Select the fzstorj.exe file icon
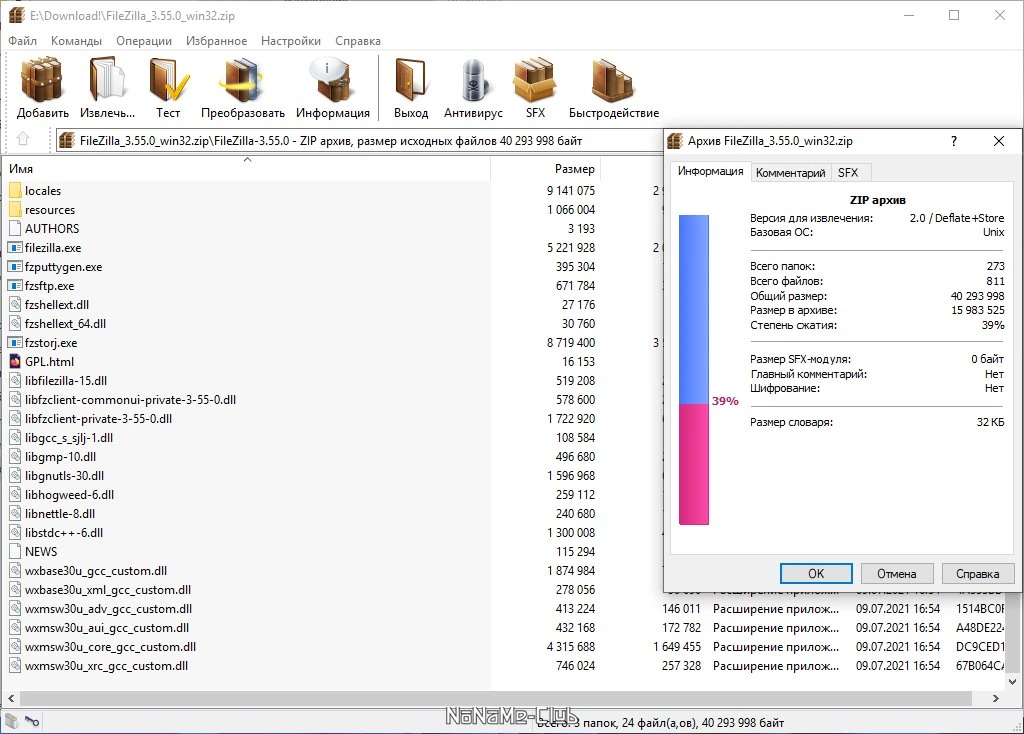The width and height of the screenshot is (1024, 734). pyautogui.click(x=15, y=342)
